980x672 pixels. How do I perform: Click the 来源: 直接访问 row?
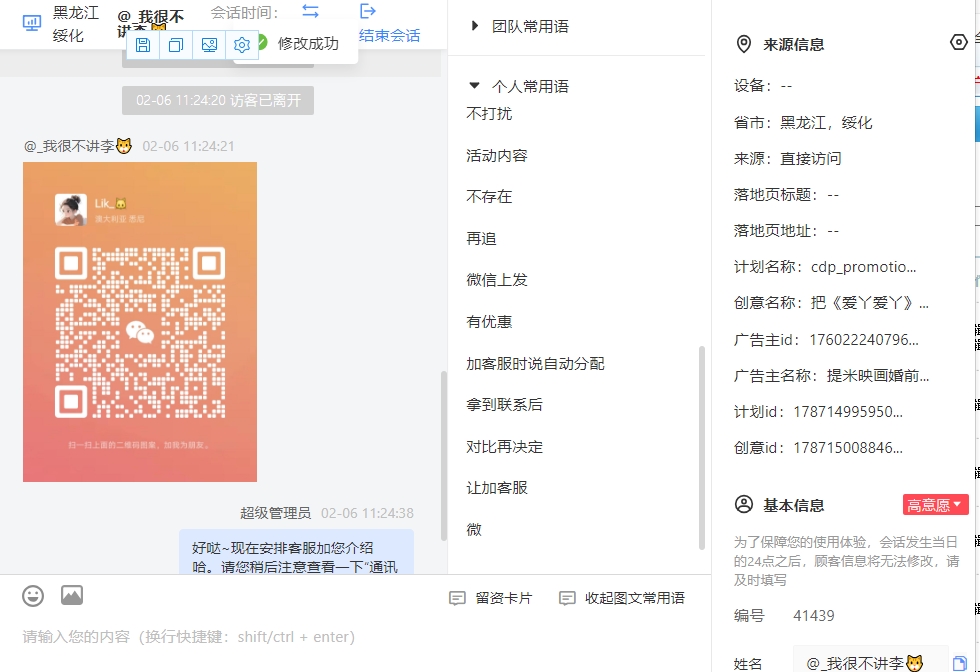788,159
